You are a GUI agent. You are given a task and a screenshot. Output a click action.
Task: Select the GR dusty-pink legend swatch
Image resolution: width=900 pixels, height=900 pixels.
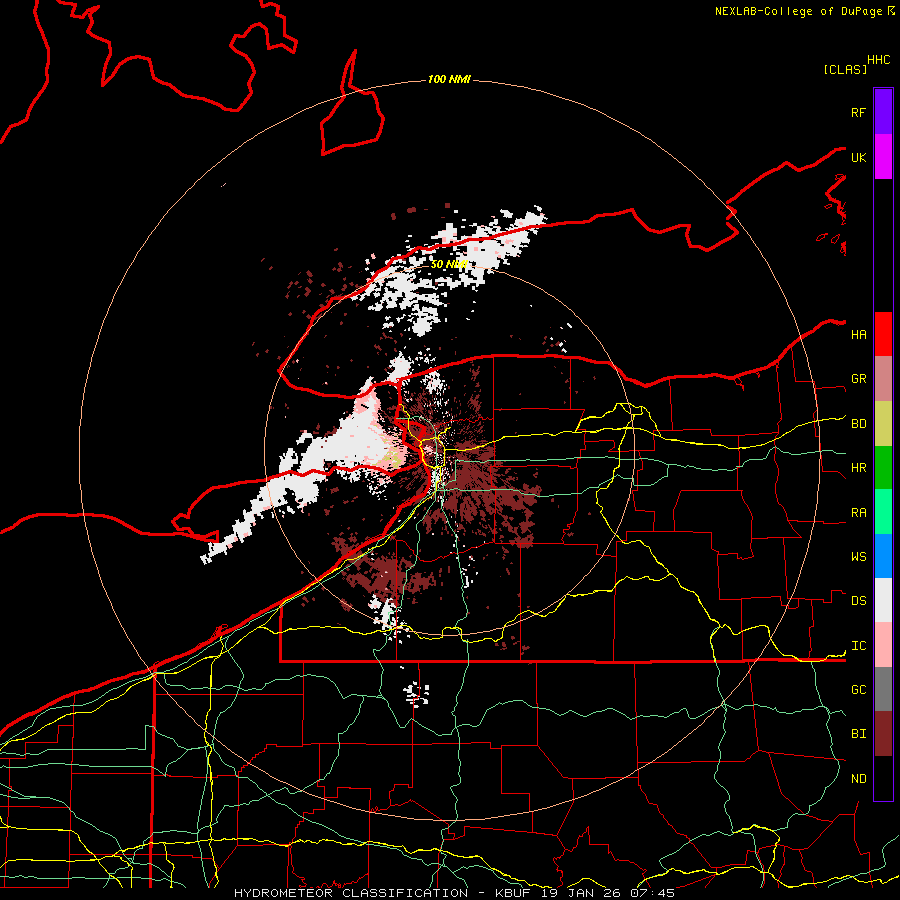pyautogui.click(x=883, y=379)
